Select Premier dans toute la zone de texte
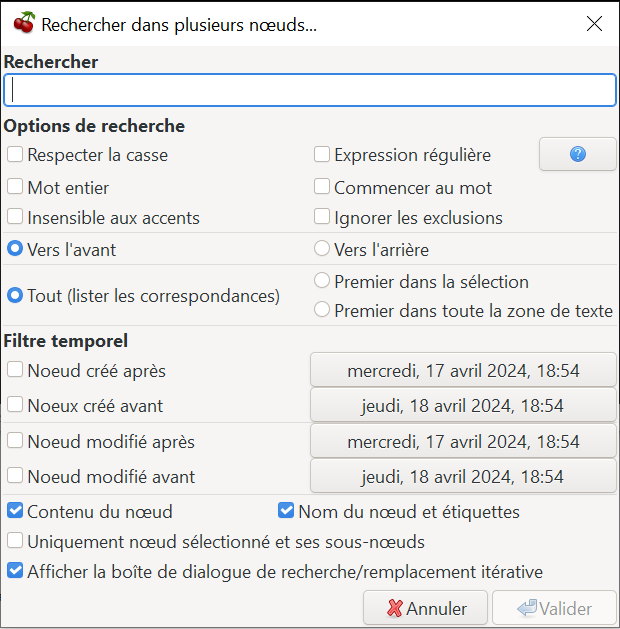The height and width of the screenshot is (629, 620). pyautogui.click(x=322, y=310)
